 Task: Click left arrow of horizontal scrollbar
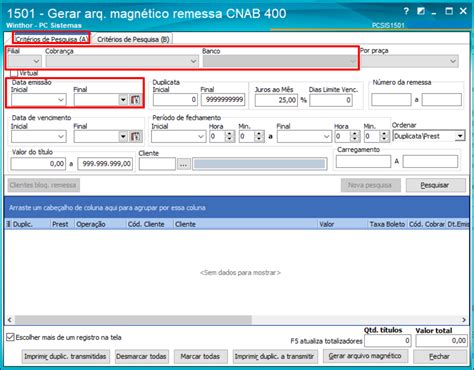pos(10,320)
